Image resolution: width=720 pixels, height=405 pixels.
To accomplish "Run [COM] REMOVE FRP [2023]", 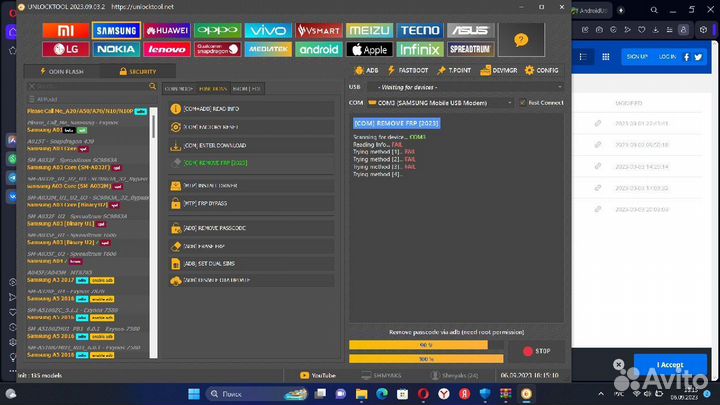I will [251, 163].
